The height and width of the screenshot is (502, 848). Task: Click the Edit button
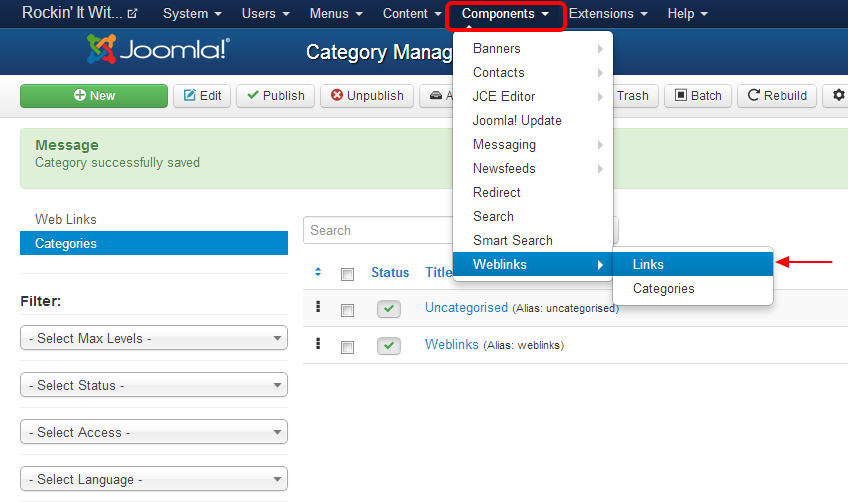[202, 96]
